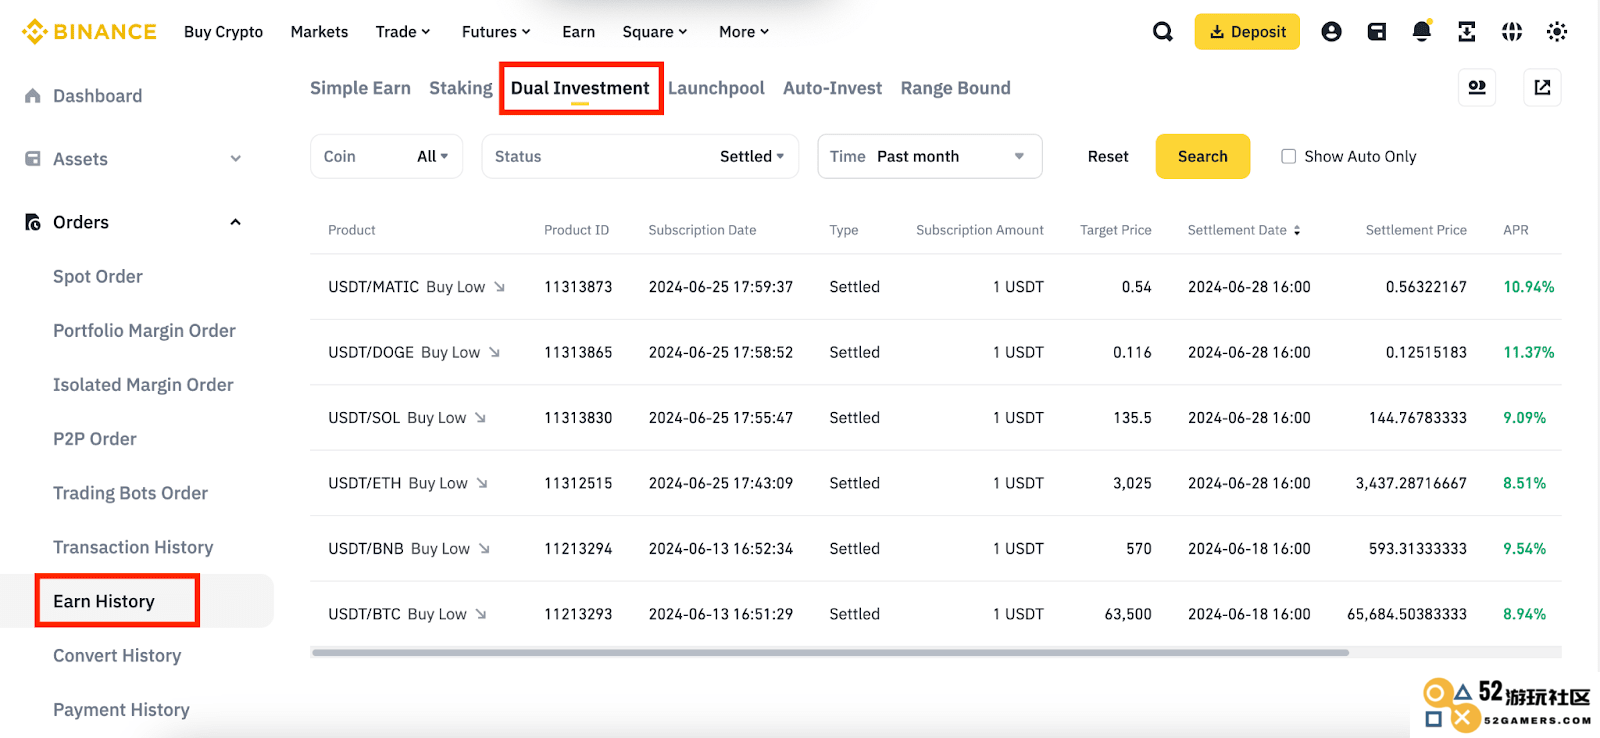Open the language globe icon
The width and height of the screenshot is (1600, 738).
[1512, 32]
